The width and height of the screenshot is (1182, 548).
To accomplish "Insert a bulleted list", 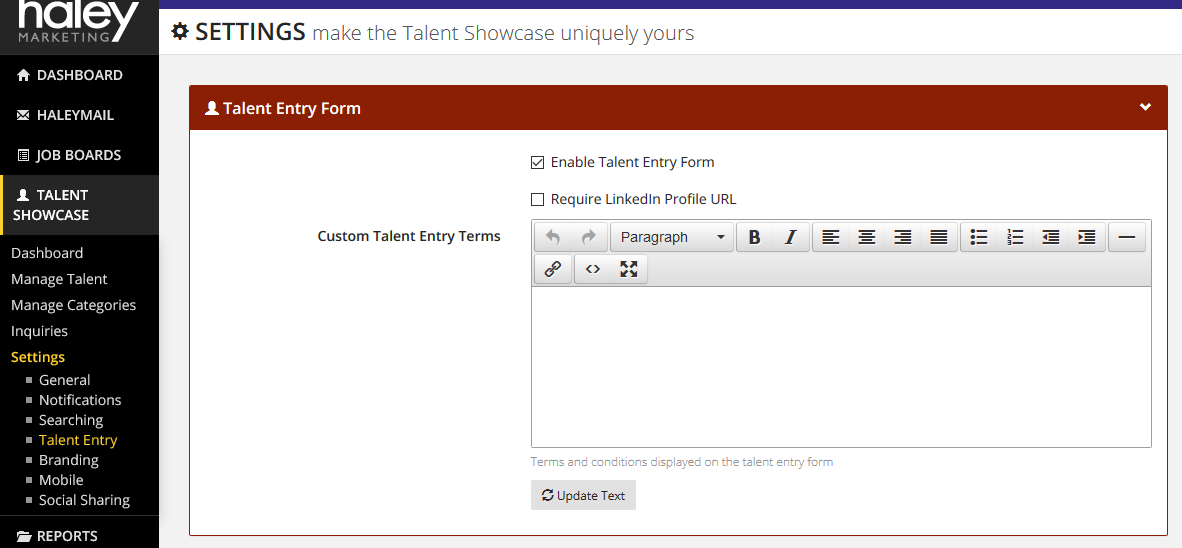I will [978, 237].
